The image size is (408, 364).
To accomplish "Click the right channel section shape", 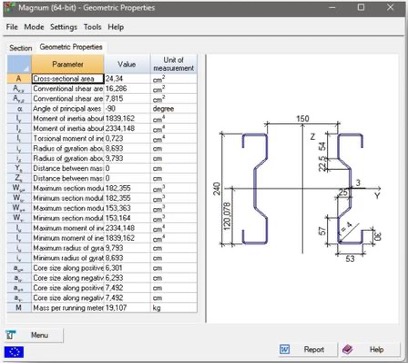I will (350, 189).
